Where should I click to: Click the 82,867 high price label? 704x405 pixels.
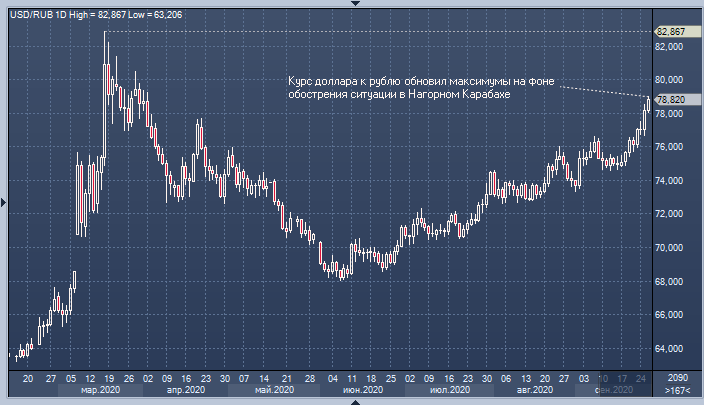click(670, 32)
